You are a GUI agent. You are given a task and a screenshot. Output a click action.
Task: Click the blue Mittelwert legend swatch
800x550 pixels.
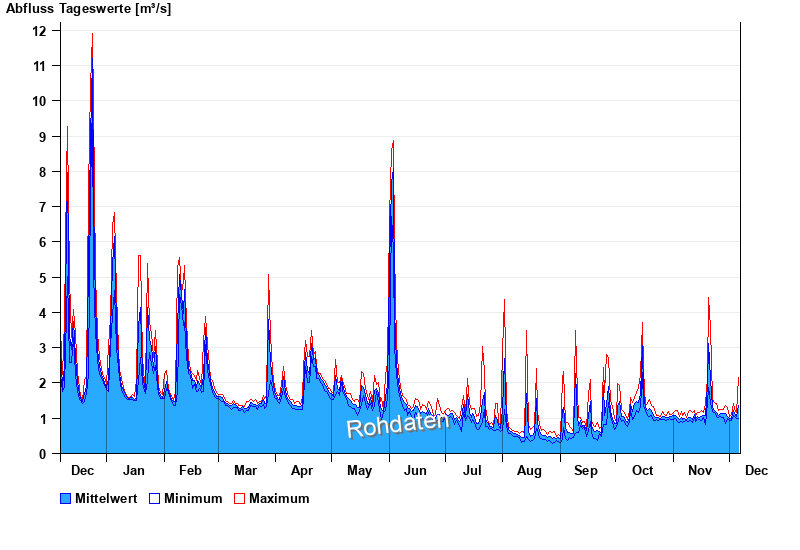pos(66,498)
